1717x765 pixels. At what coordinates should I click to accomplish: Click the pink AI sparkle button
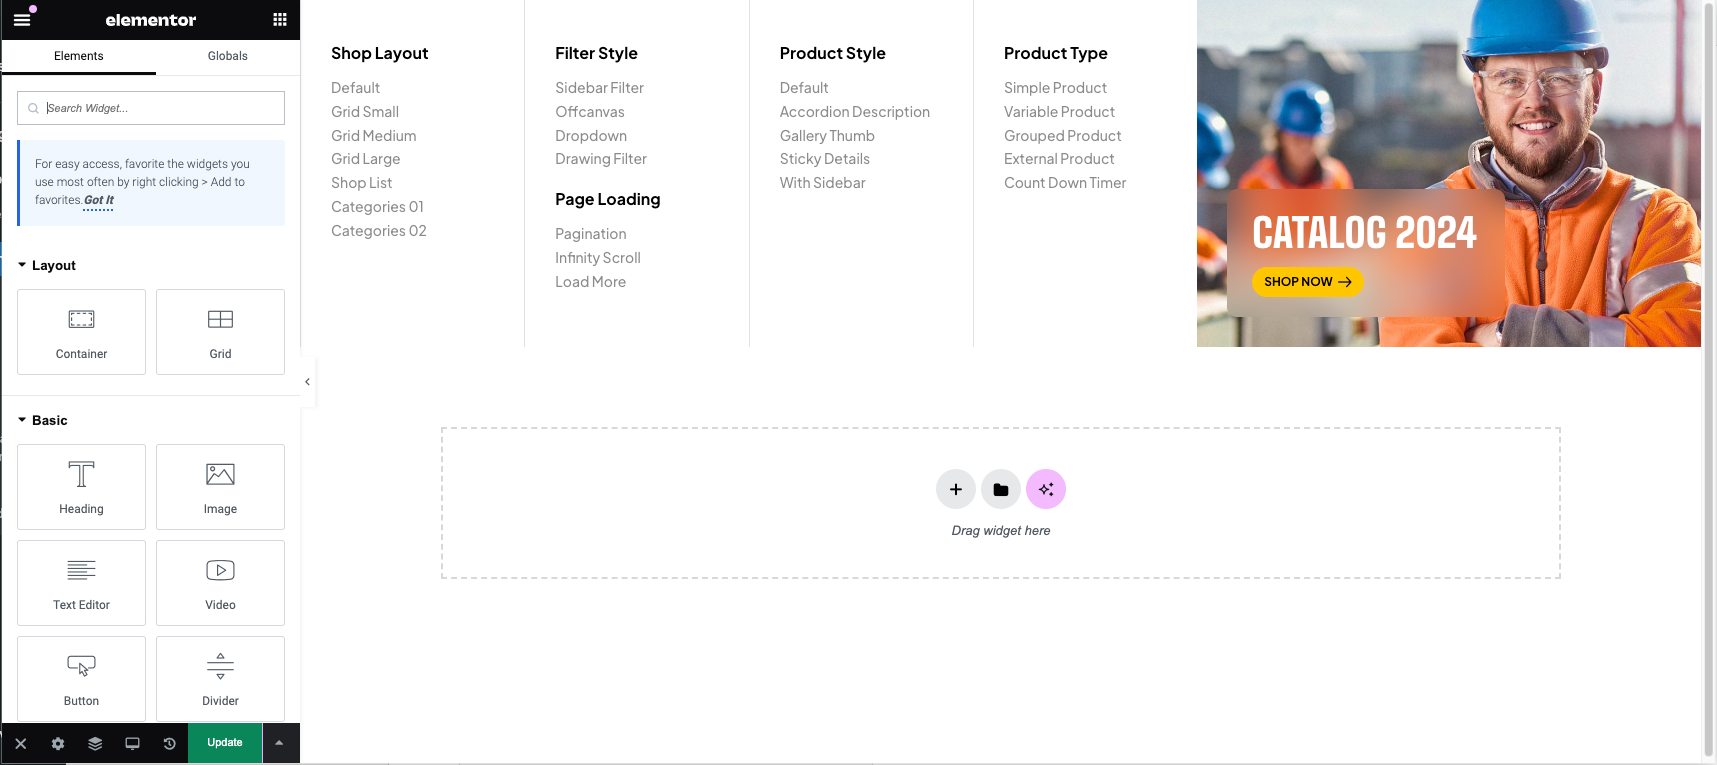[1046, 489]
